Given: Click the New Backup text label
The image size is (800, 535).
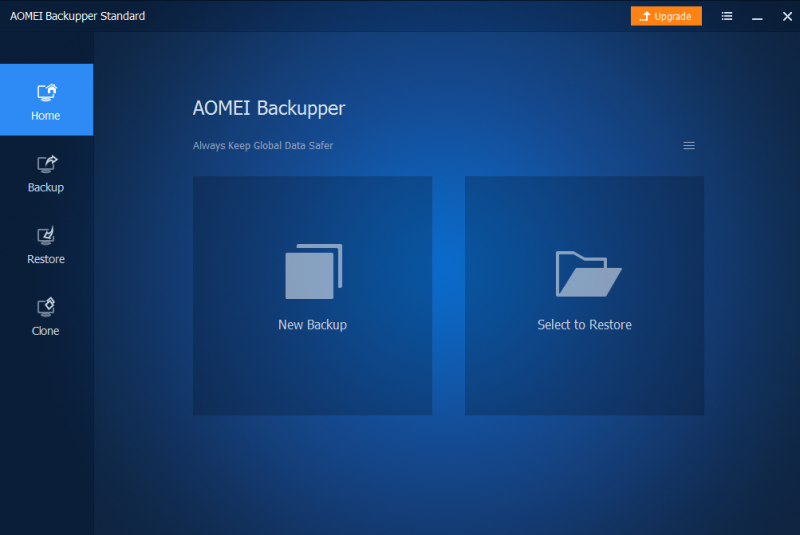Looking at the screenshot, I should [312, 325].
